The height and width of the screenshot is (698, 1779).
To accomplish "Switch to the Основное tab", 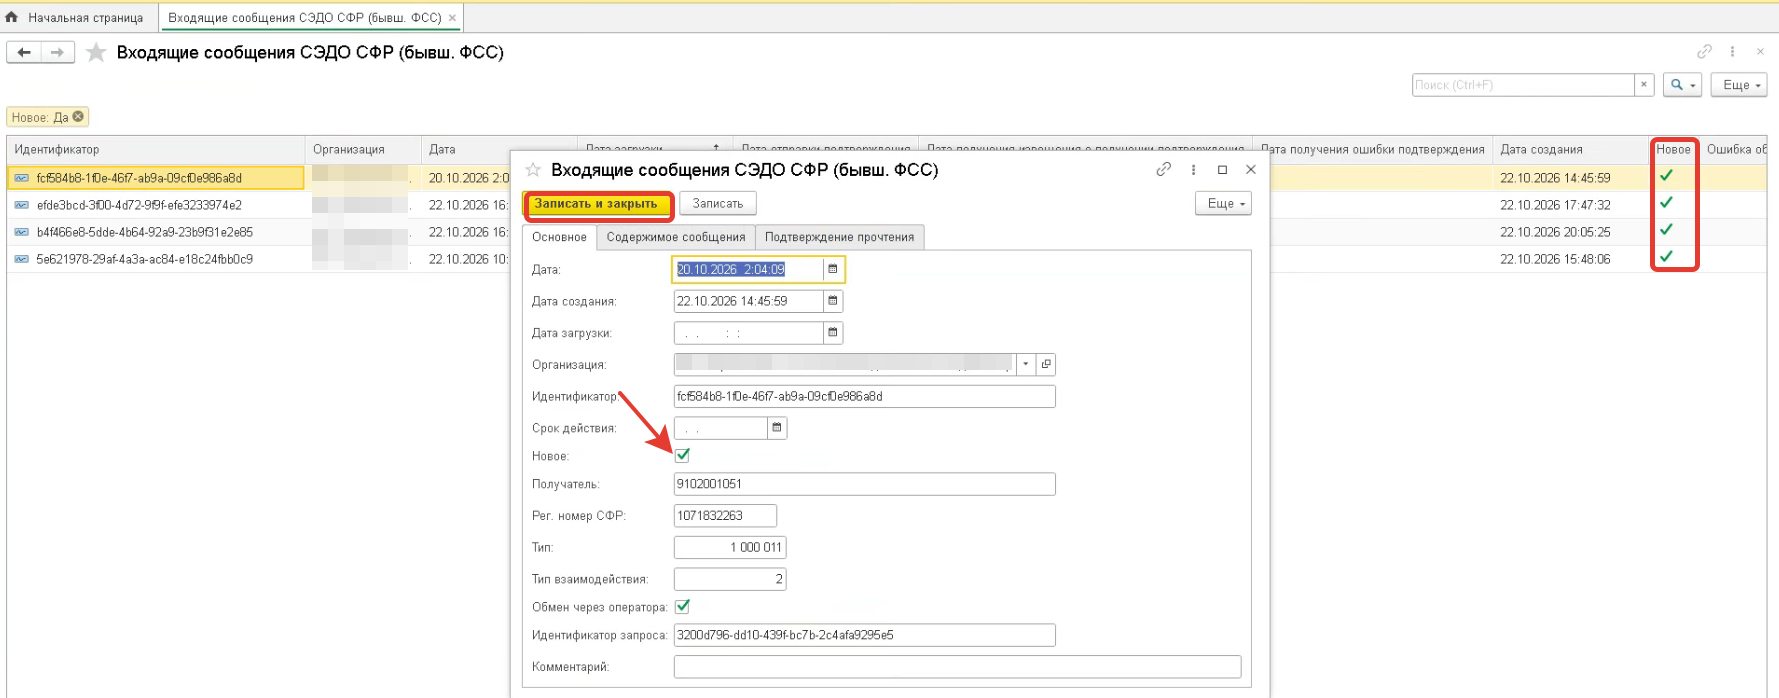I will coord(559,237).
